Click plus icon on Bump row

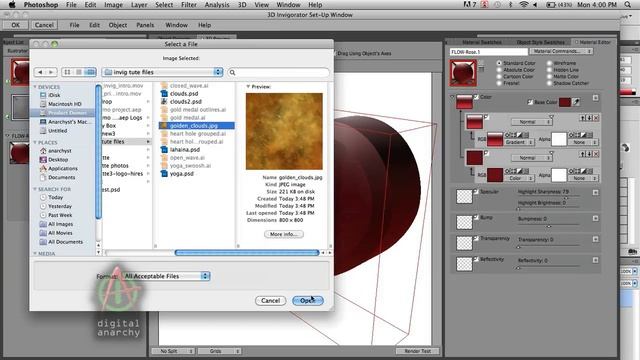point(596,218)
